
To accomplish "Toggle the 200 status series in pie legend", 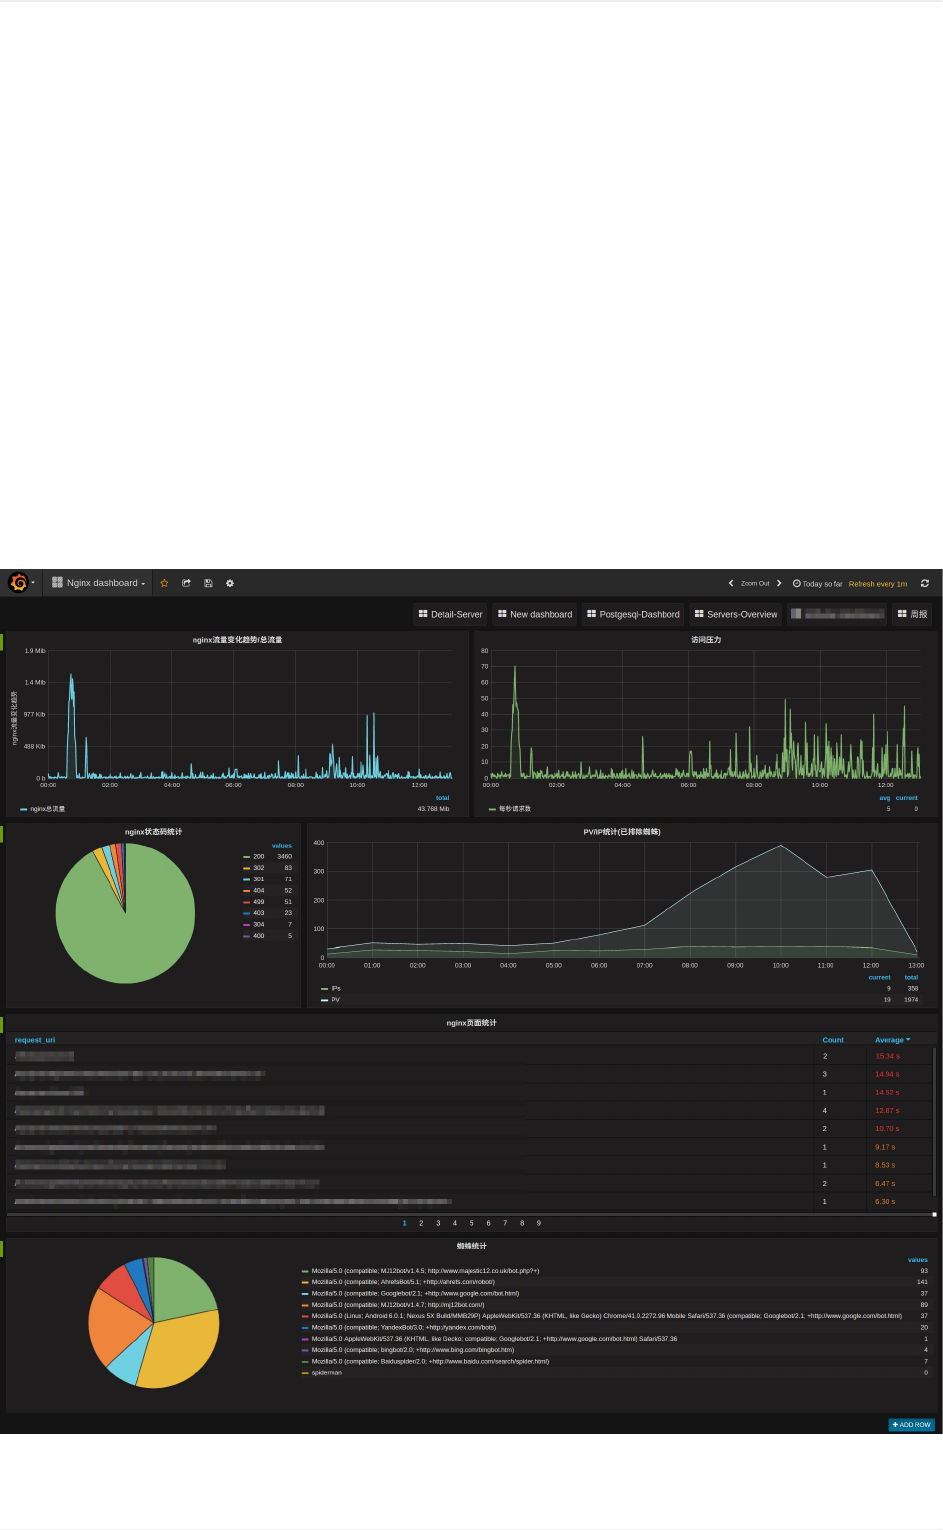I will [258, 856].
